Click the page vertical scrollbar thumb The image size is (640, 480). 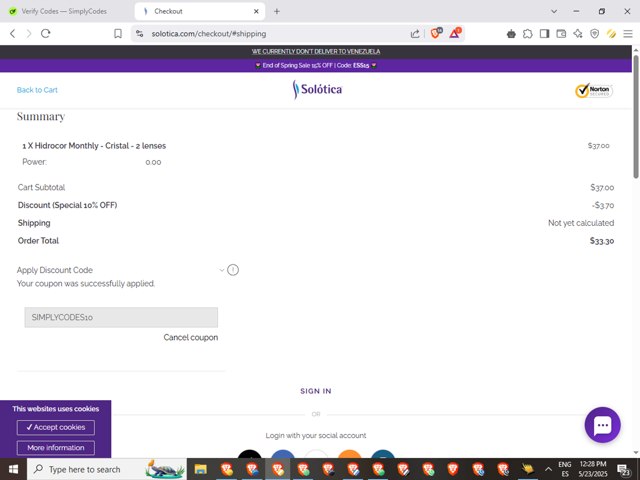[x=636, y=116]
